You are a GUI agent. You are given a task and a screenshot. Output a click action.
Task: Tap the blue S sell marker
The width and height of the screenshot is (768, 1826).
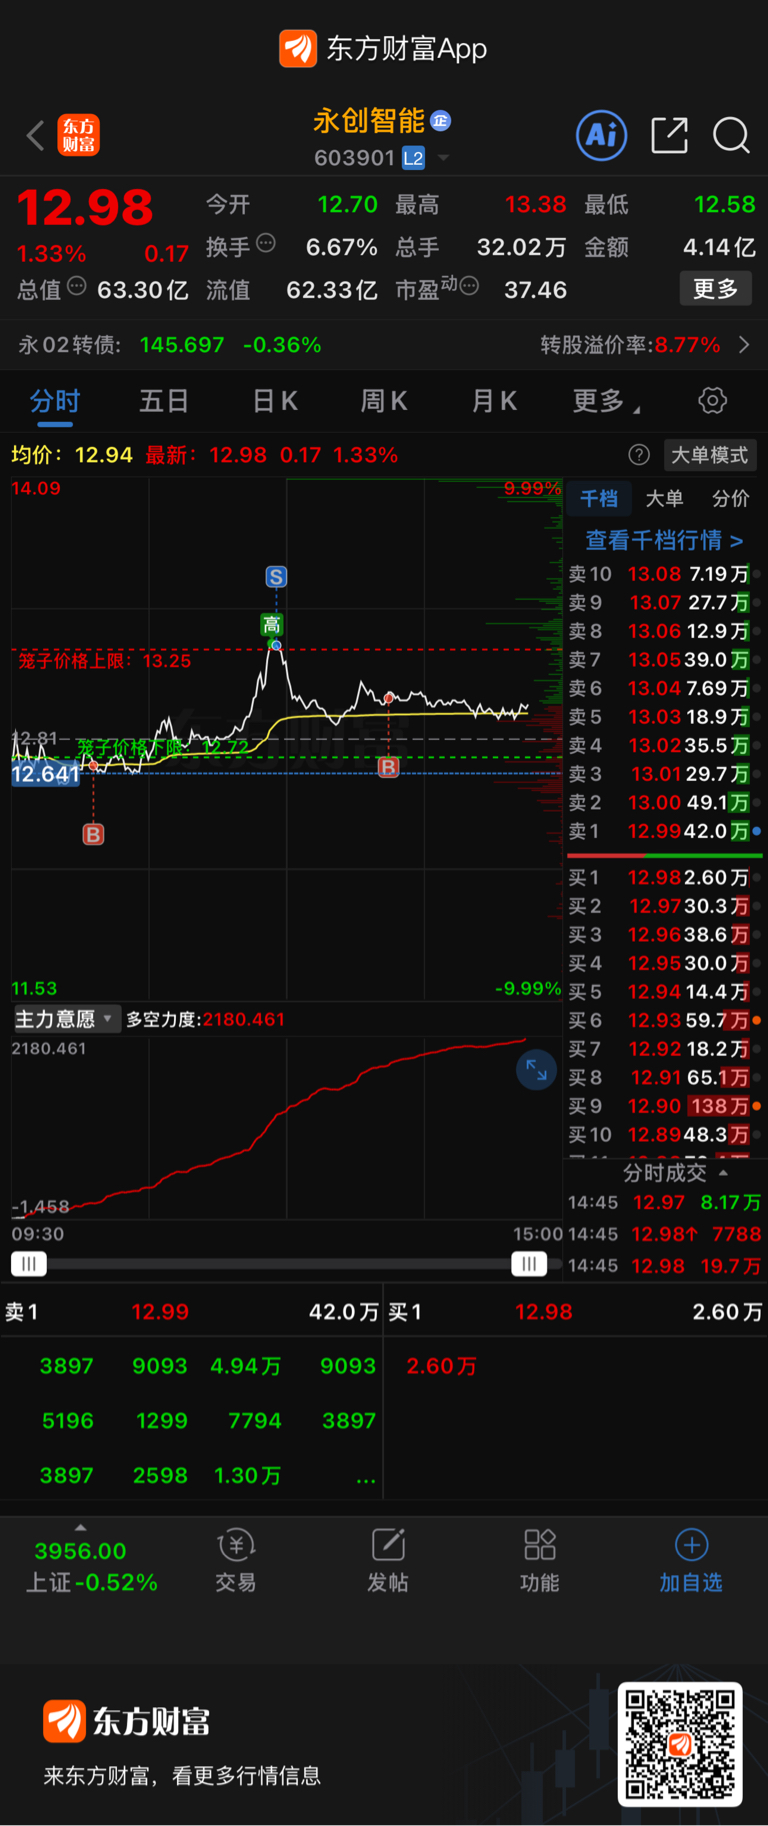276,577
